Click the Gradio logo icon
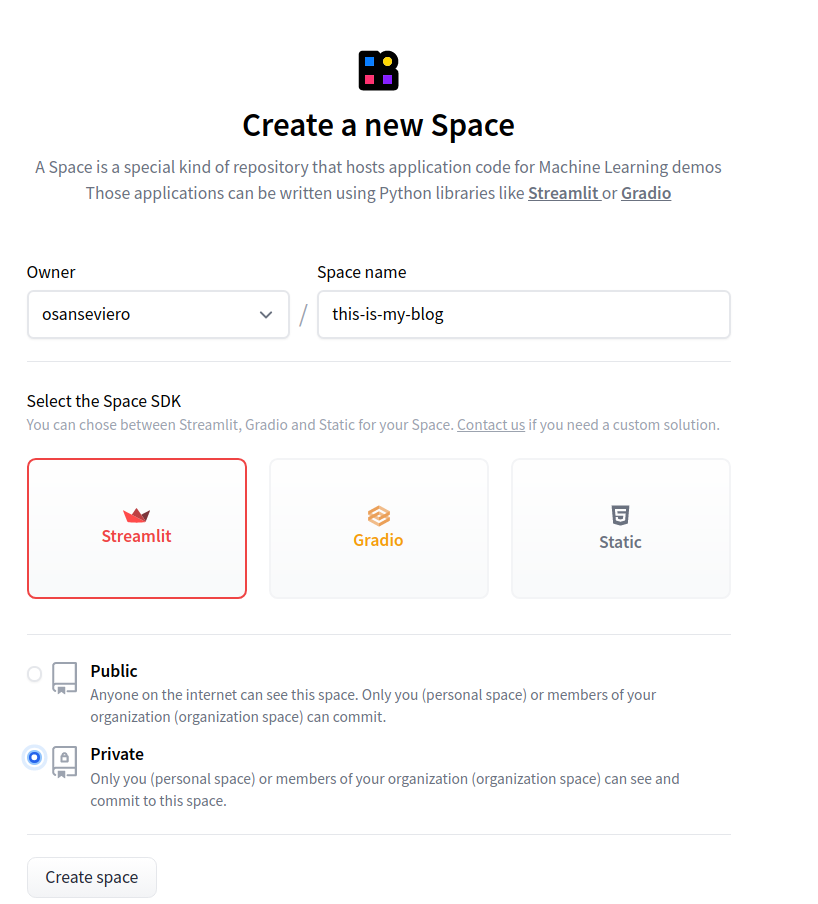This screenshot has width=818, height=904. click(379, 516)
